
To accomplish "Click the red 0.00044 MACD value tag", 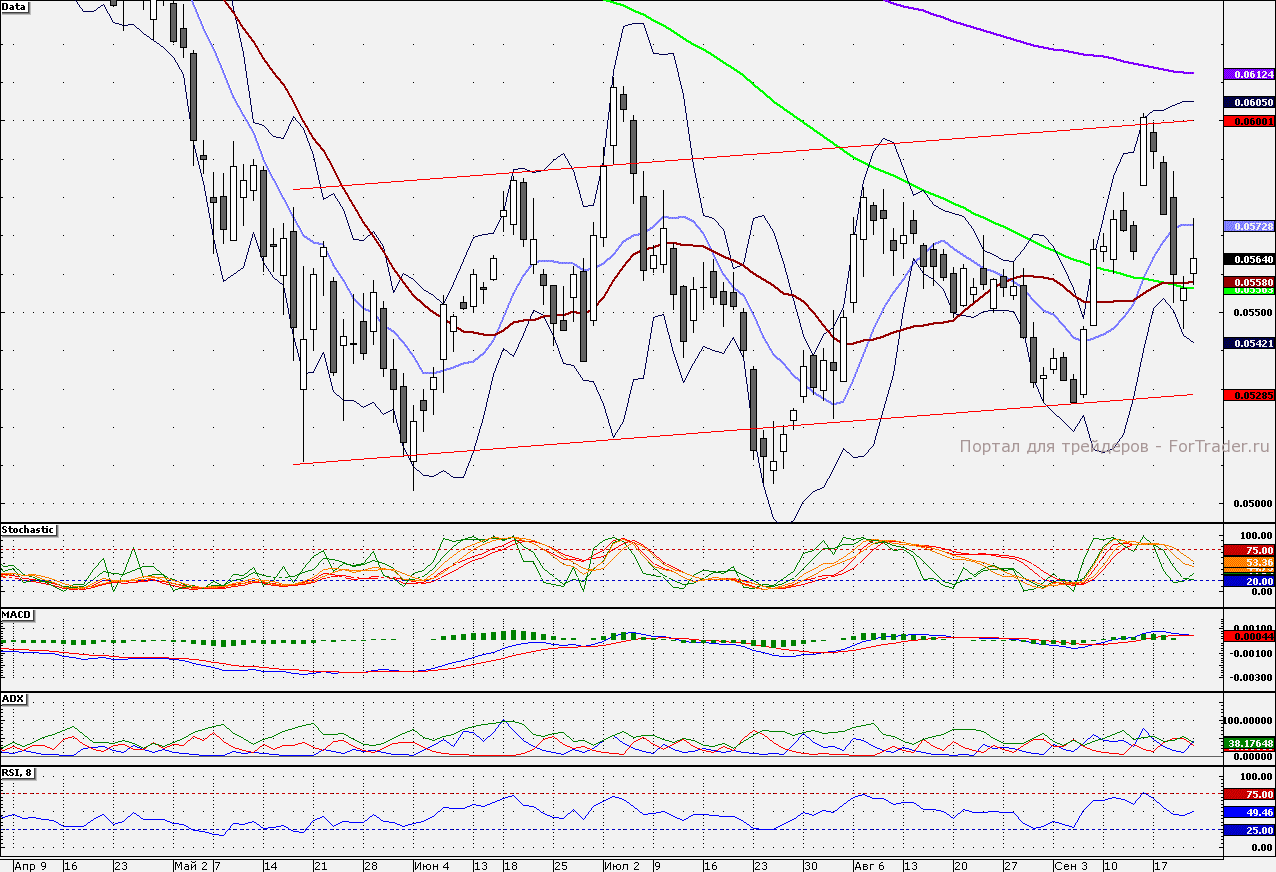I will [x=1248, y=636].
